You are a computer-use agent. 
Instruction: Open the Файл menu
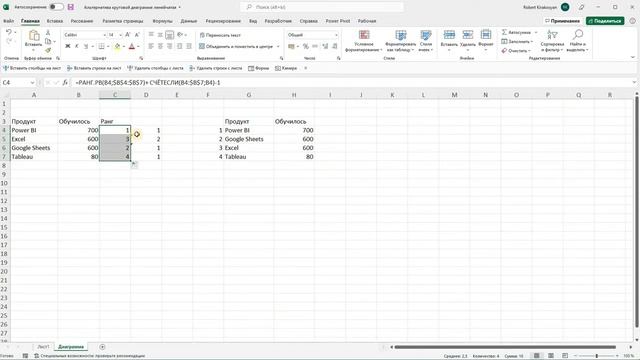click(9, 21)
